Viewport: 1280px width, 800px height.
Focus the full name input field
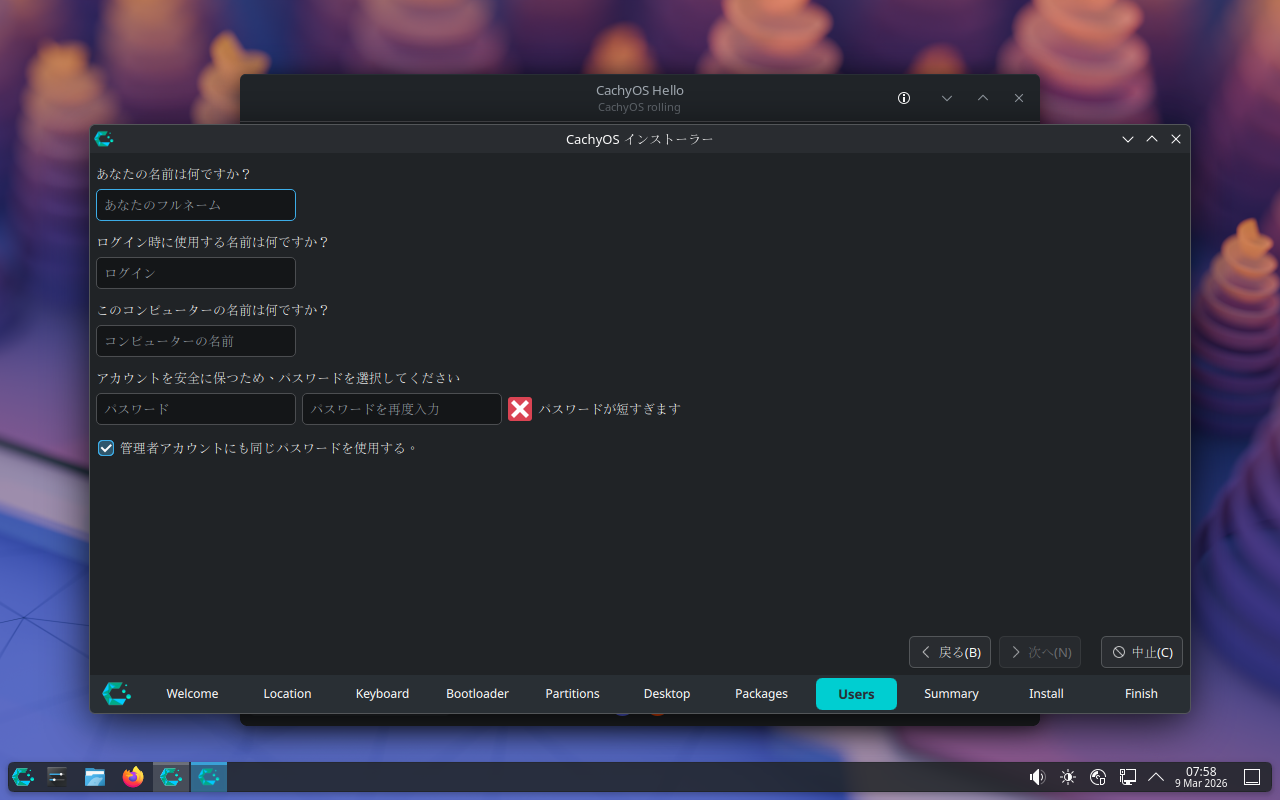(196, 205)
